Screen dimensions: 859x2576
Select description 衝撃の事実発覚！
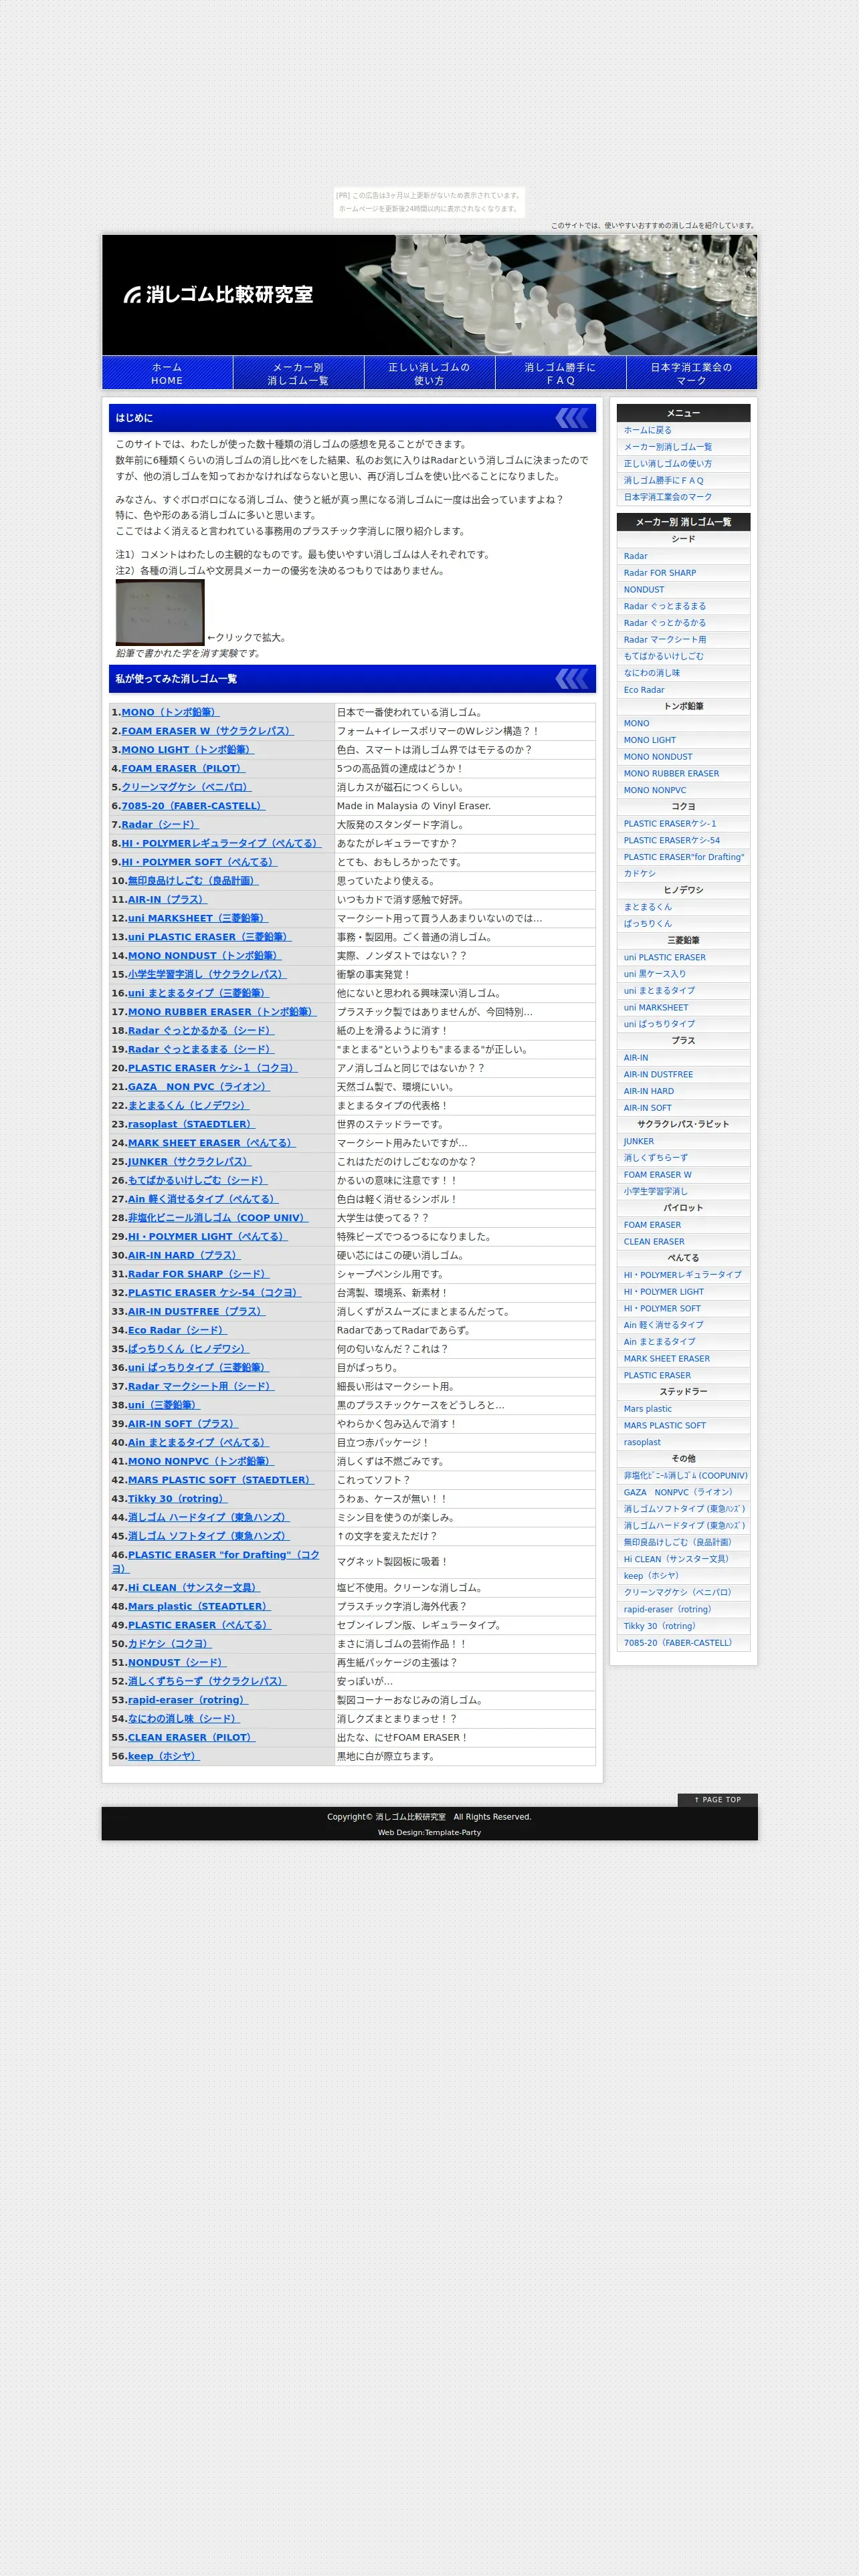click(374, 974)
